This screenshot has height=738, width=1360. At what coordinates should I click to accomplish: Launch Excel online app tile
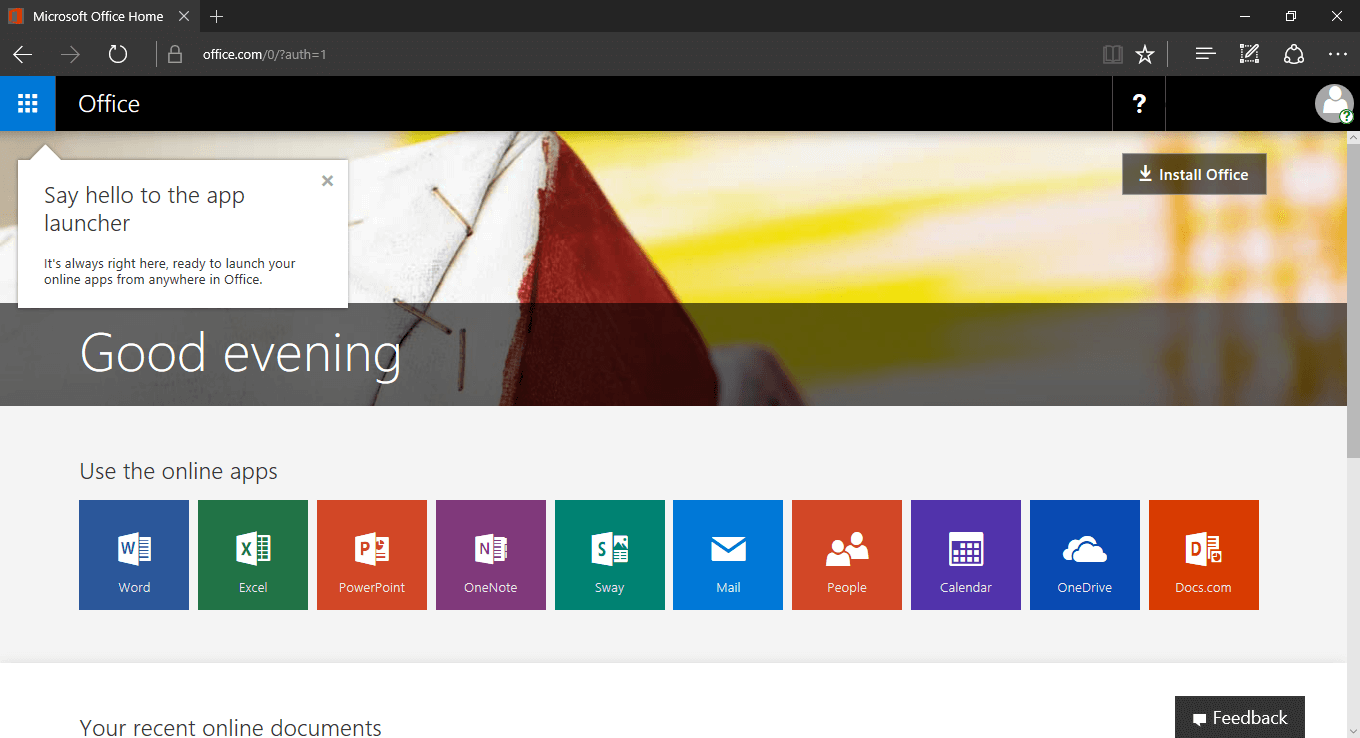click(x=253, y=555)
